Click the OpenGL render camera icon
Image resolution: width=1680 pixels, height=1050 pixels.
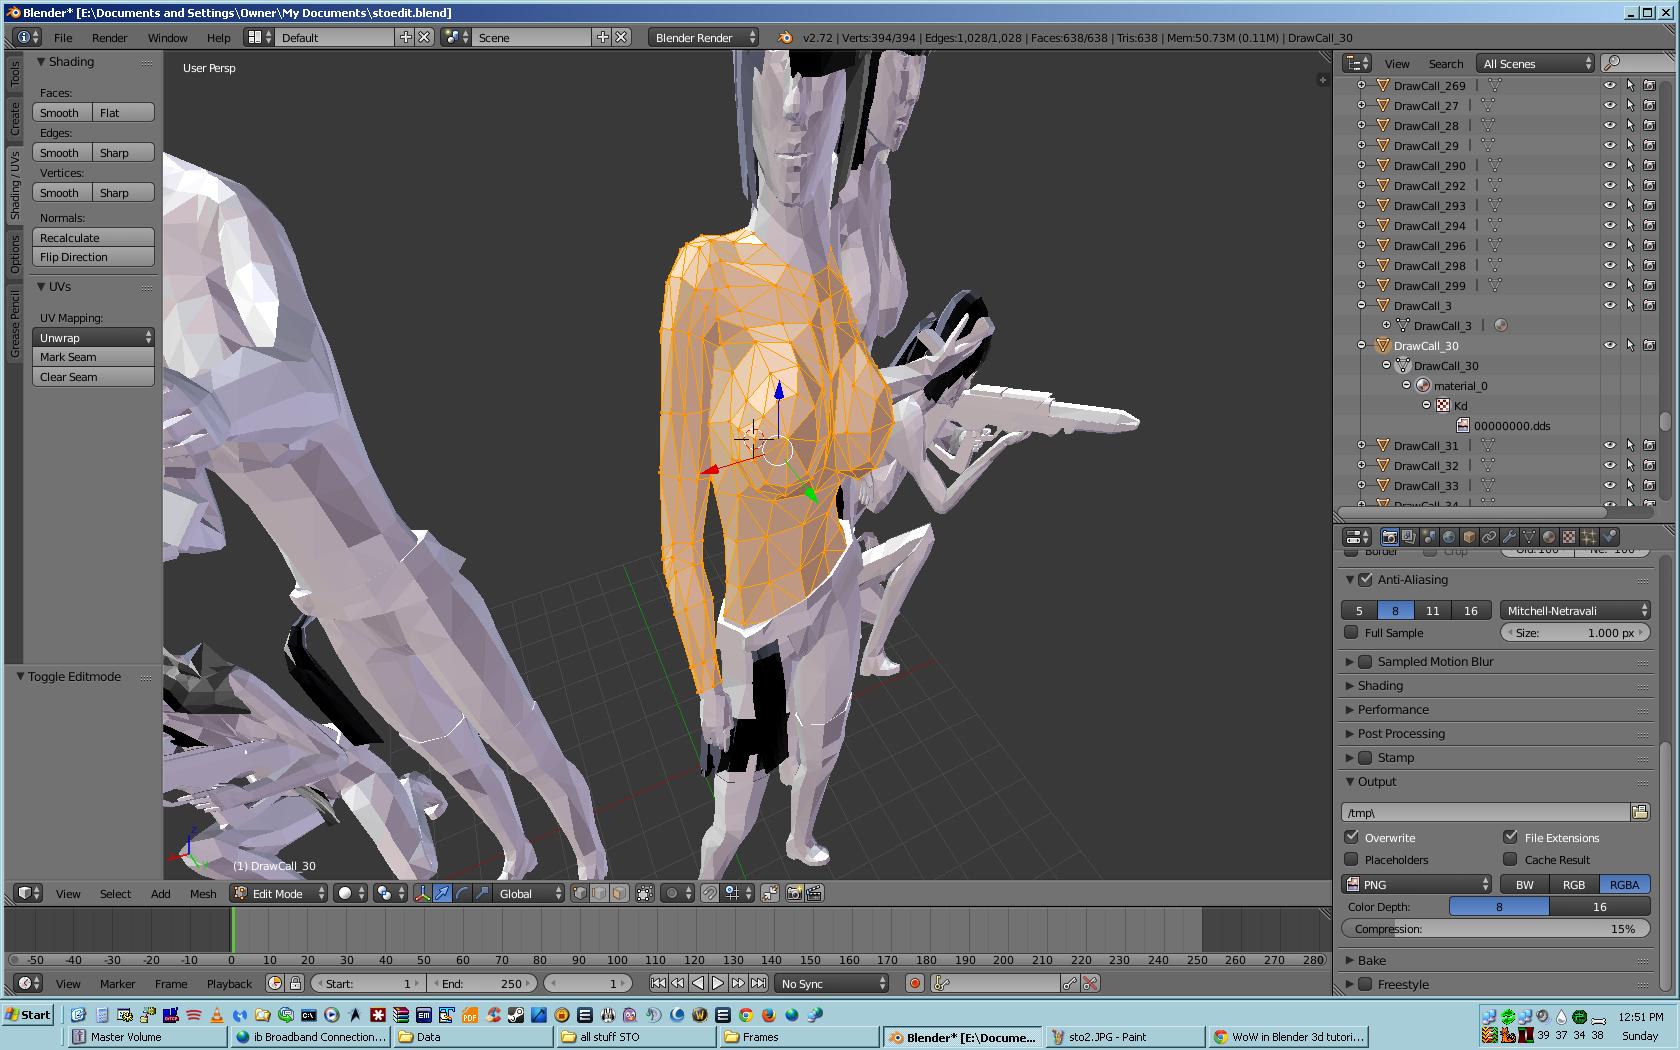pyautogui.click(x=795, y=893)
